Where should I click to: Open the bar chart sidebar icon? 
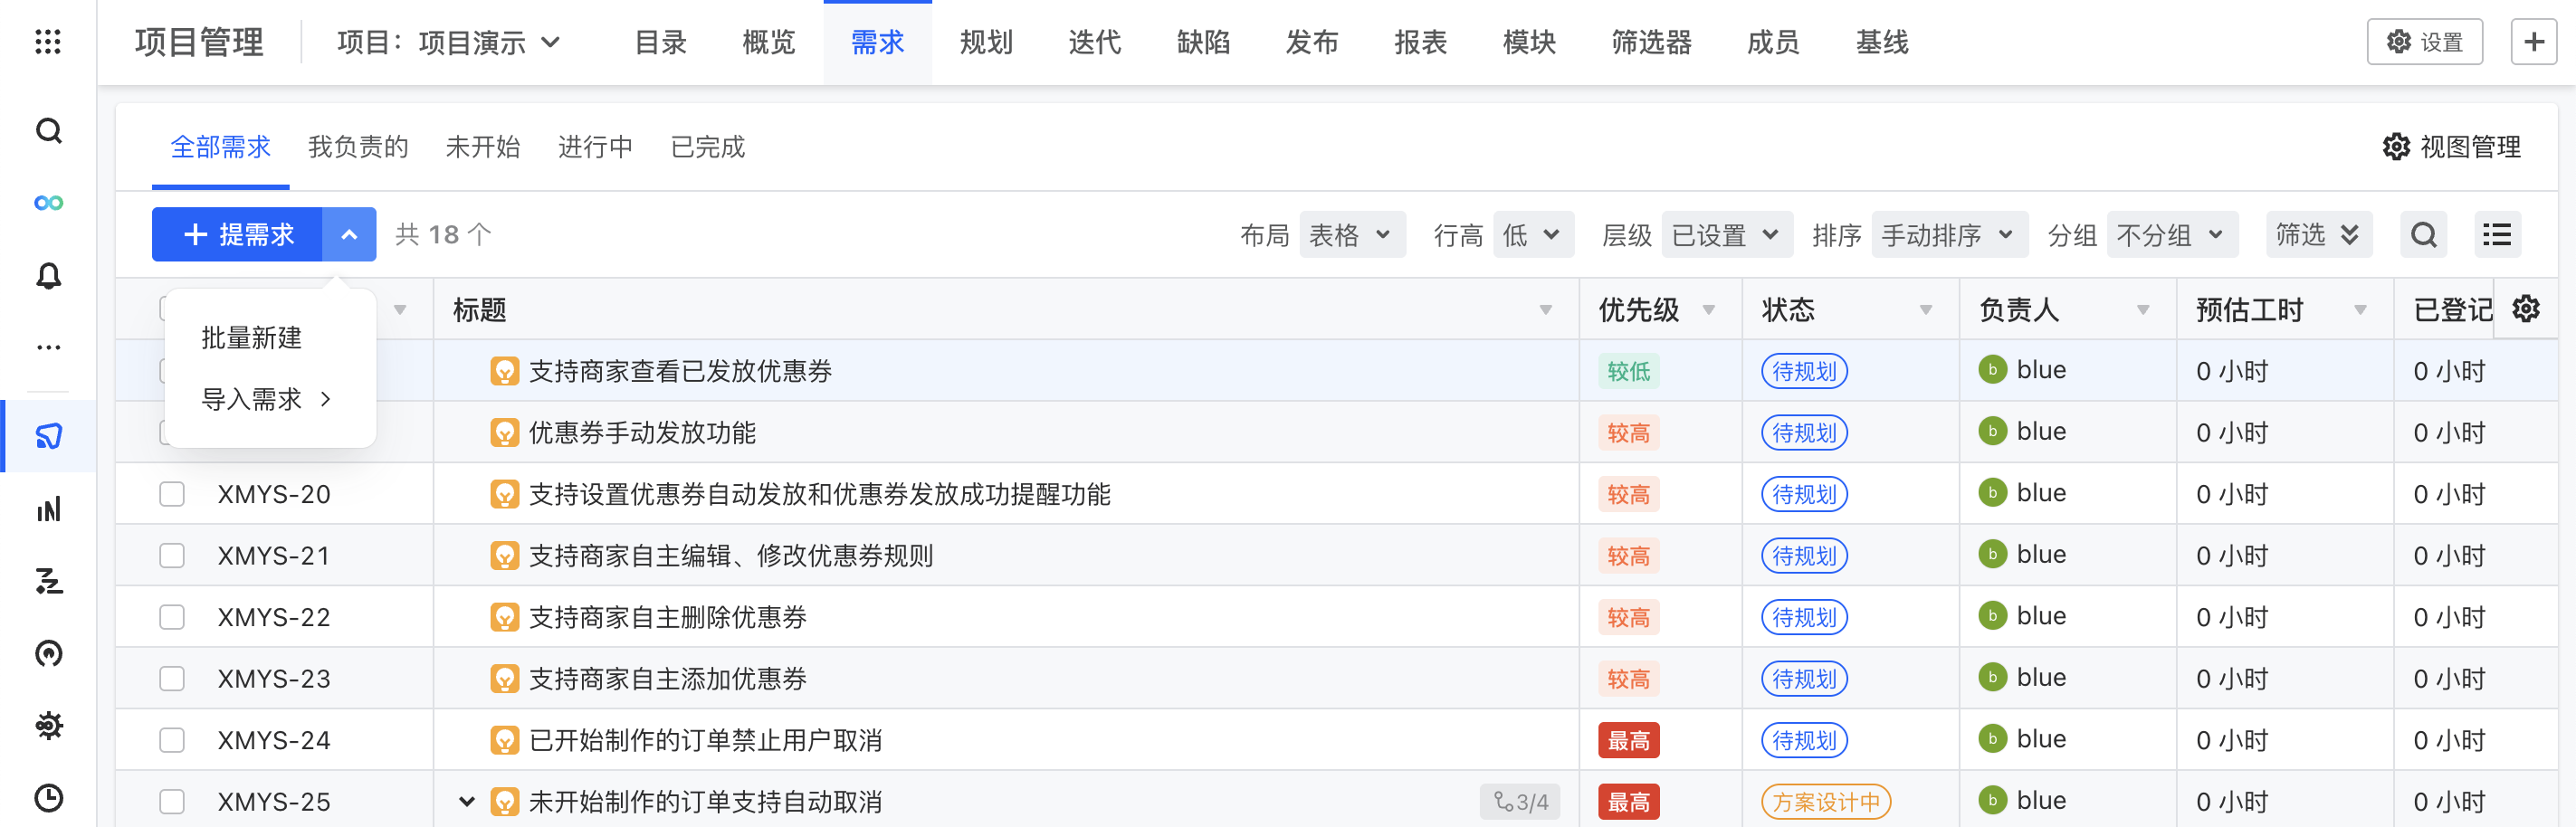[48, 509]
